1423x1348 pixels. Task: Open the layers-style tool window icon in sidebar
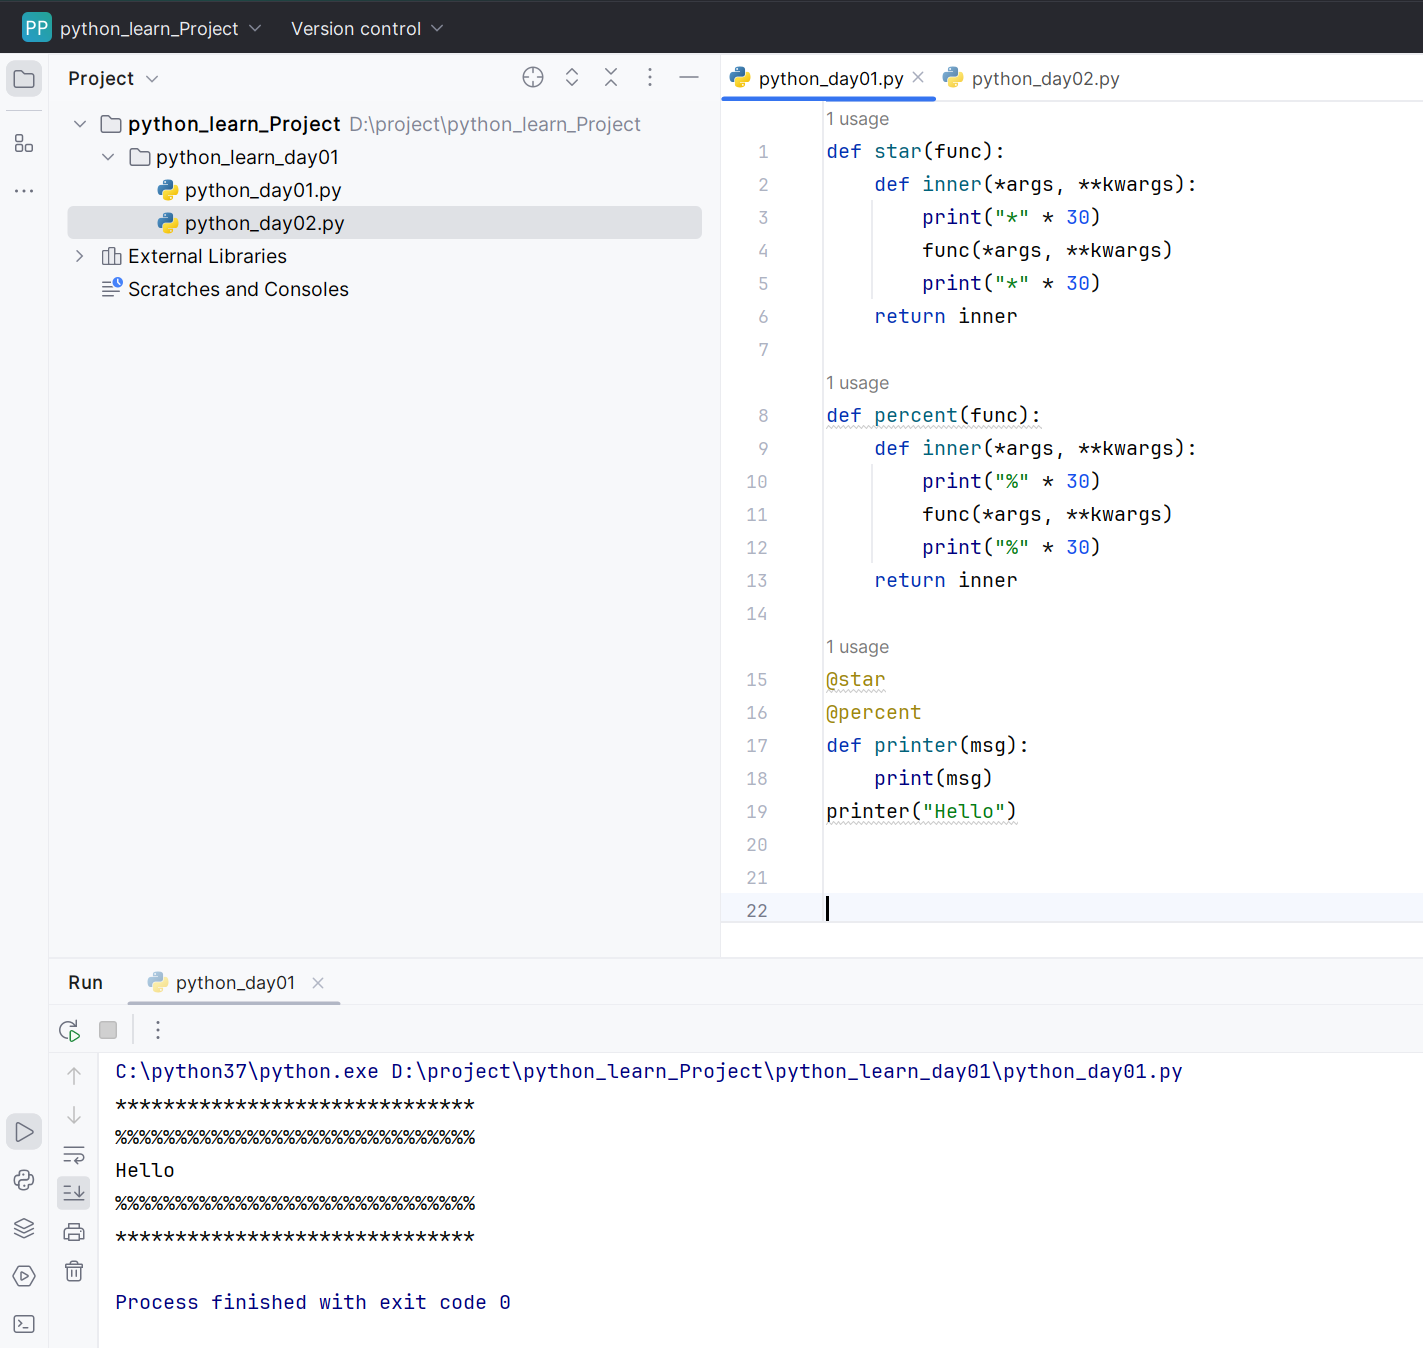[x=24, y=1228]
